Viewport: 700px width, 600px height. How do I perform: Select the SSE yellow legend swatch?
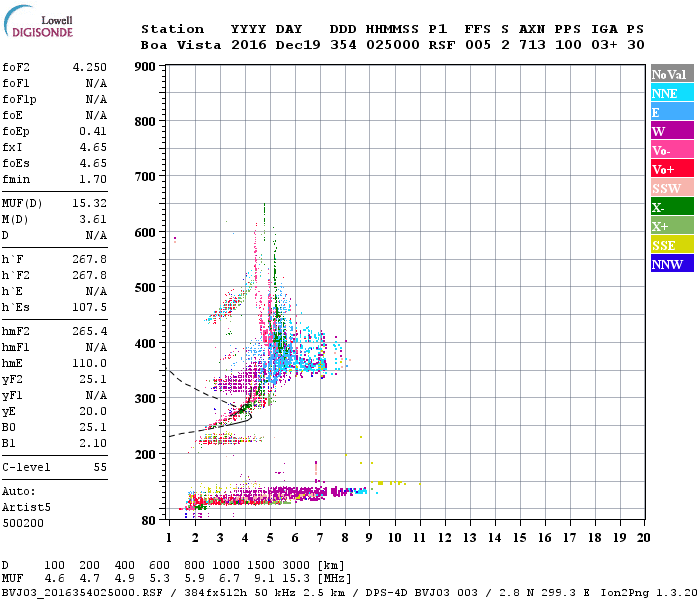point(672,245)
